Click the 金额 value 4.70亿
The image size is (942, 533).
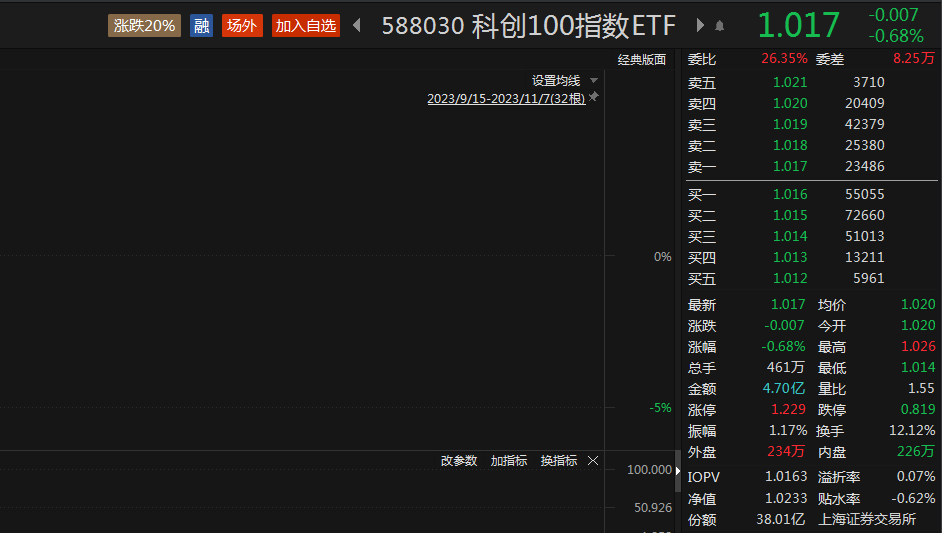pyautogui.click(x=783, y=389)
